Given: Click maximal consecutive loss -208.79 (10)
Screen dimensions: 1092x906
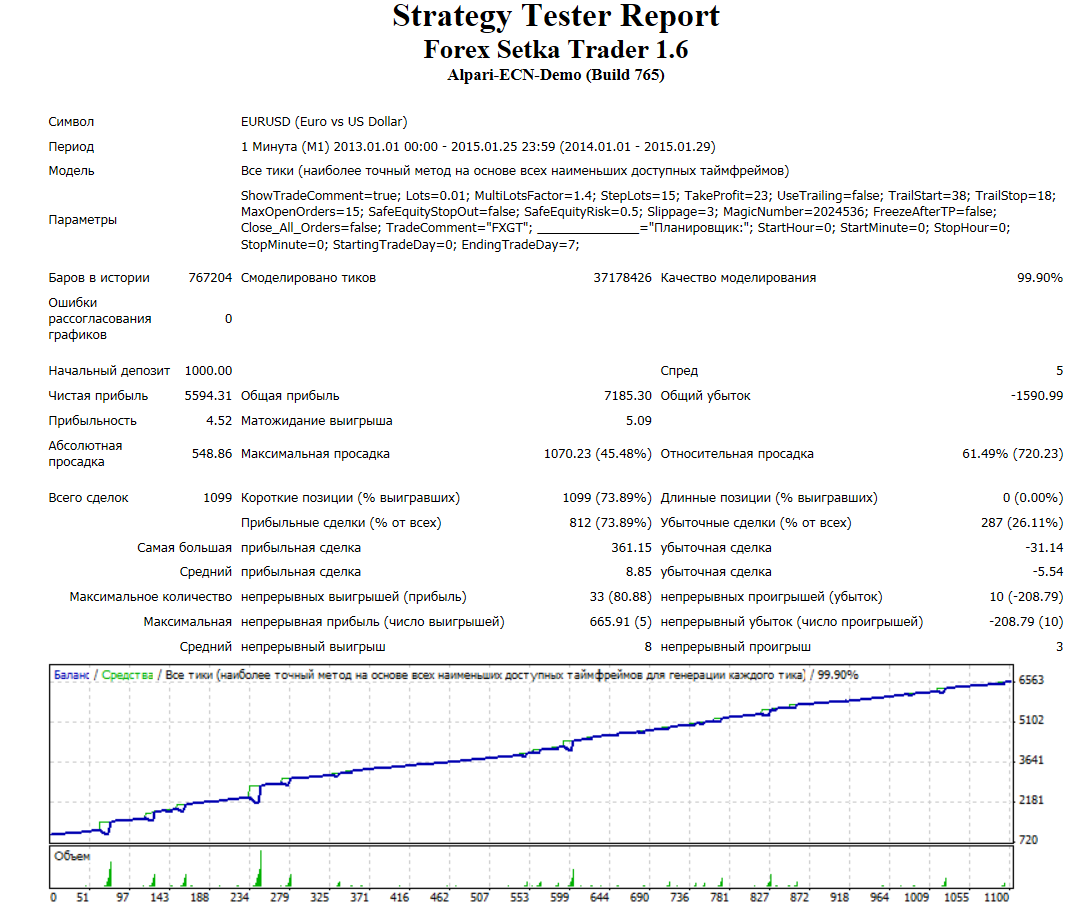Looking at the screenshot, I should pyautogui.click(x=1026, y=622).
